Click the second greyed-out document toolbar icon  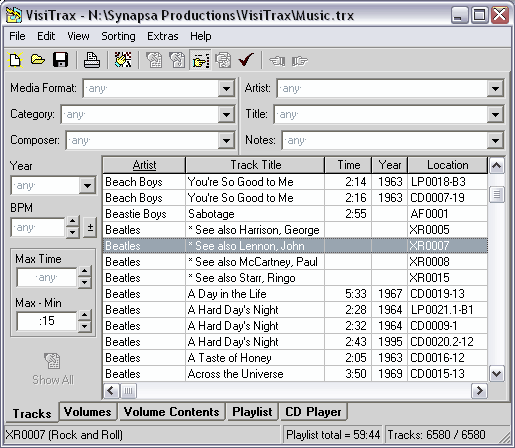[177, 60]
